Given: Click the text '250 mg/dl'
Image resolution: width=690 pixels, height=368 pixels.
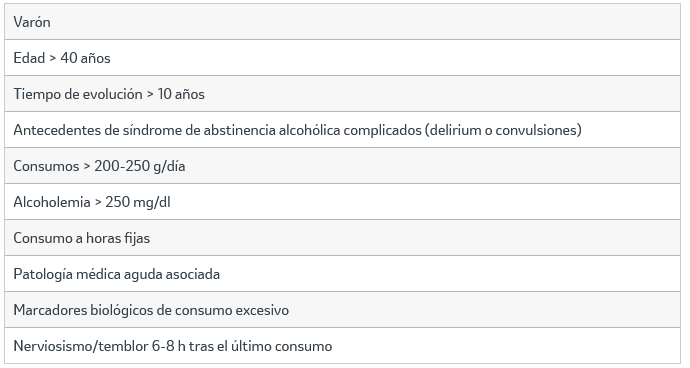Looking at the screenshot, I should pos(138,202).
